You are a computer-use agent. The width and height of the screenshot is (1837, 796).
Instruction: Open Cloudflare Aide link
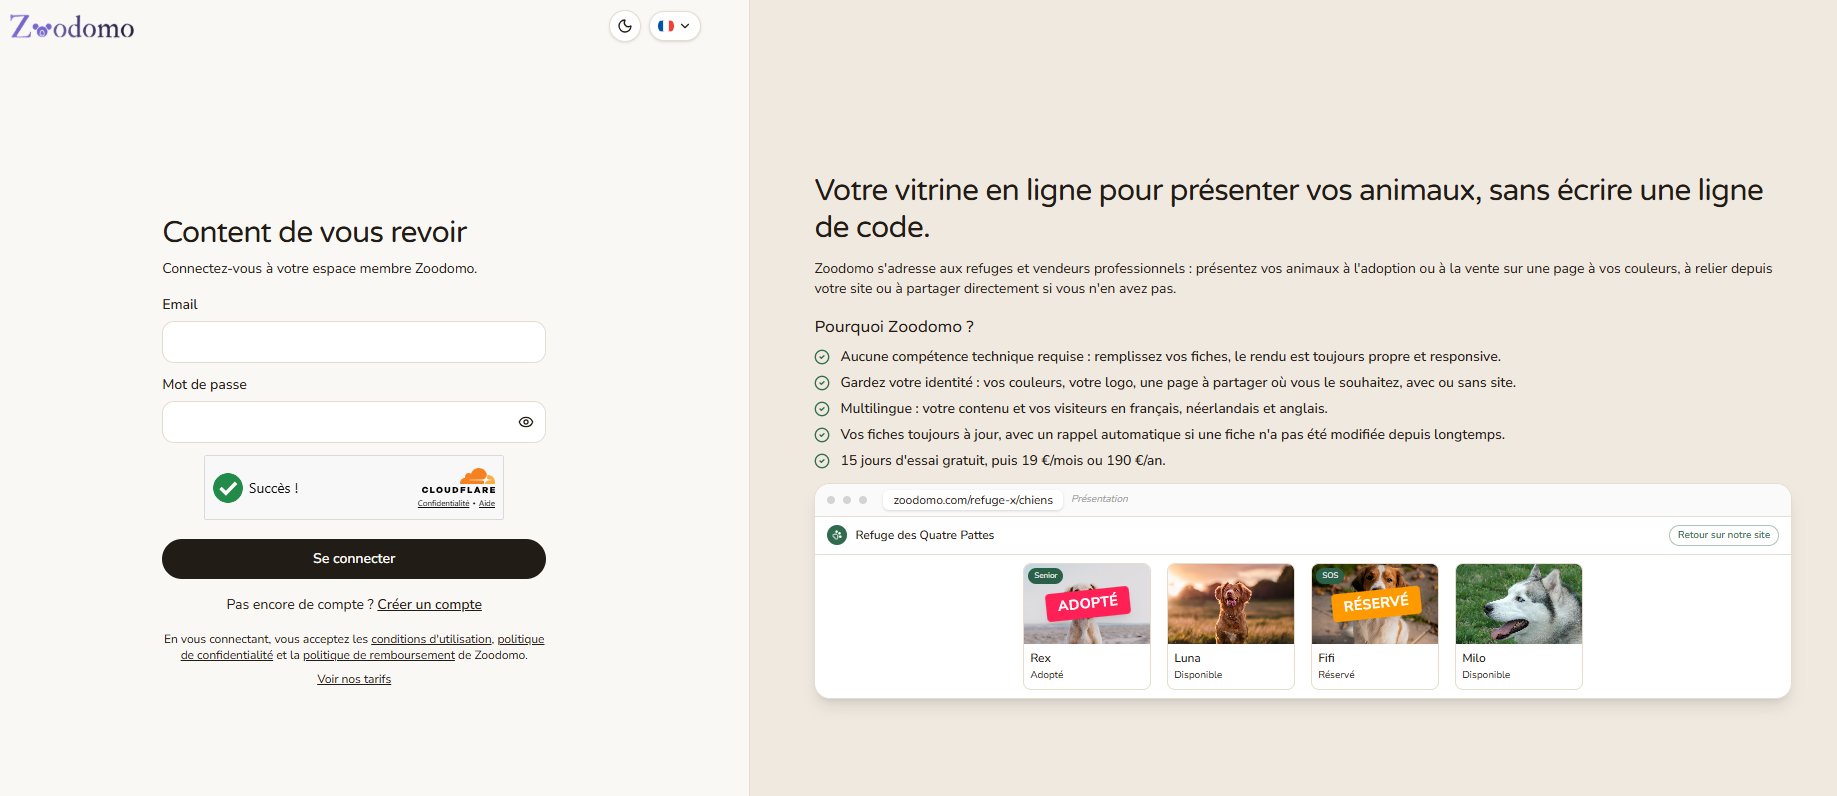tap(487, 504)
